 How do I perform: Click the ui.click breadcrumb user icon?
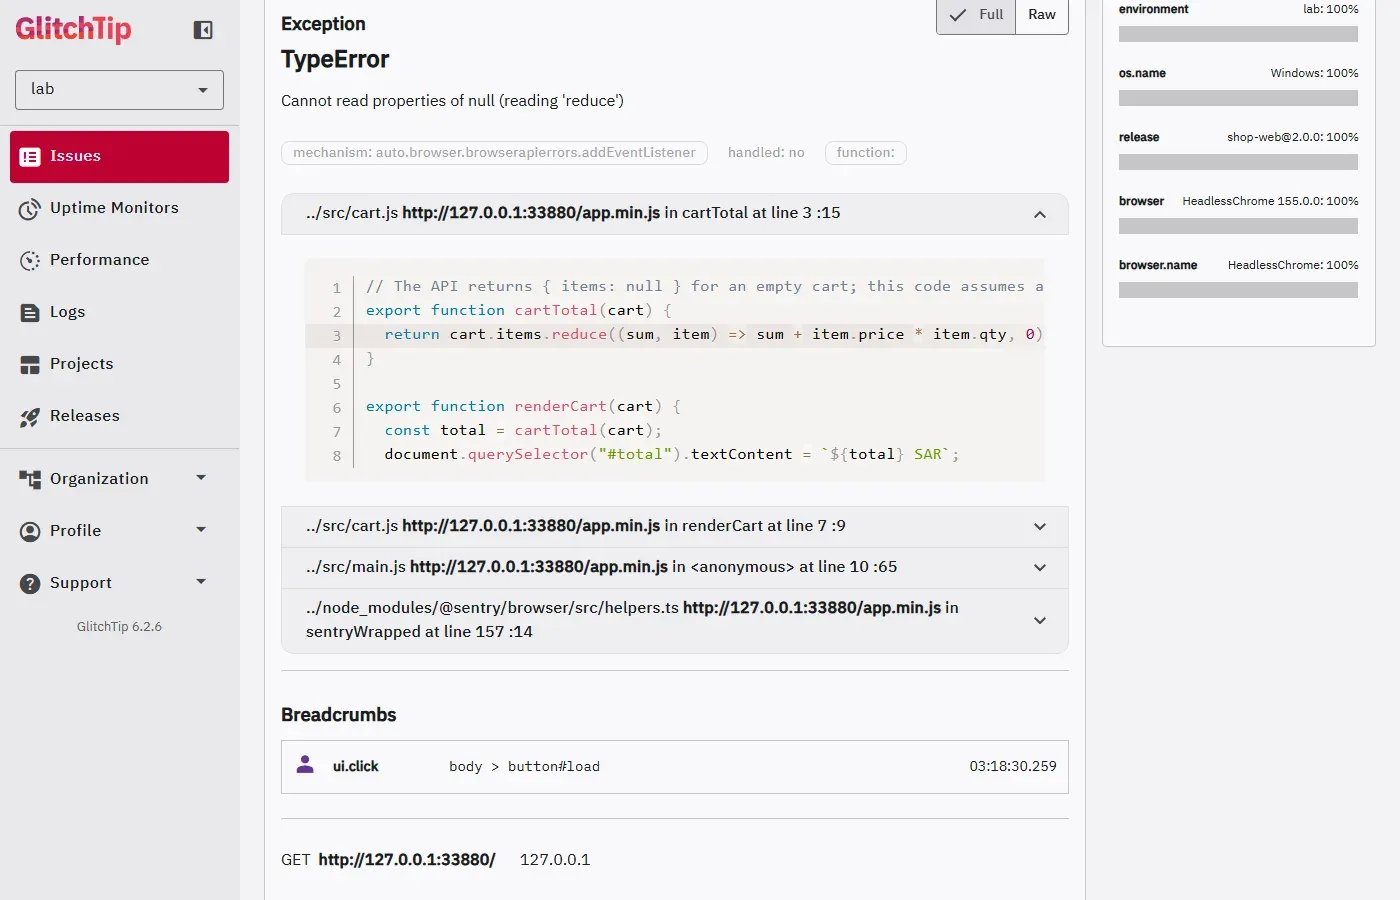coord(306,765)
